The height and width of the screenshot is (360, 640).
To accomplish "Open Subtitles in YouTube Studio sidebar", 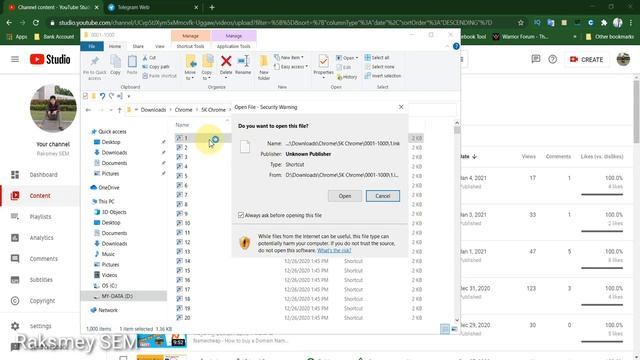I will (x=40, y=280).
